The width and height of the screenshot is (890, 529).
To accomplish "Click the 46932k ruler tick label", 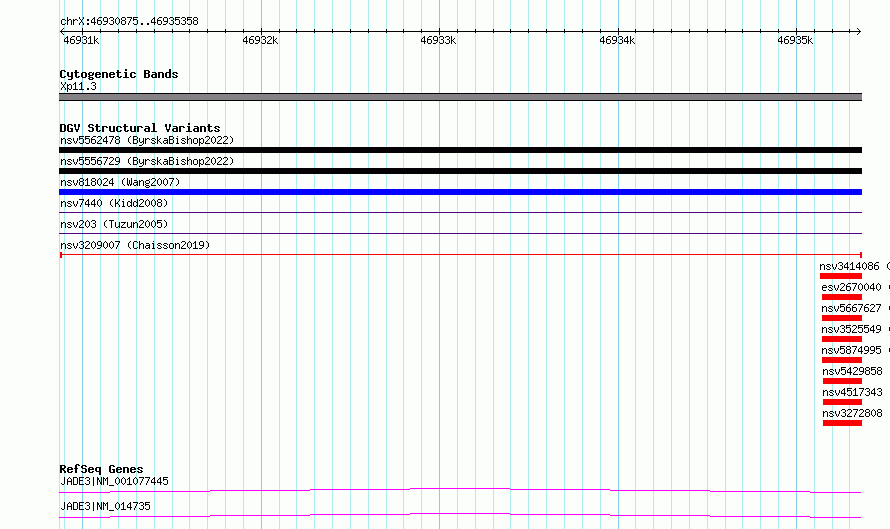I will (x=260, y=40).
